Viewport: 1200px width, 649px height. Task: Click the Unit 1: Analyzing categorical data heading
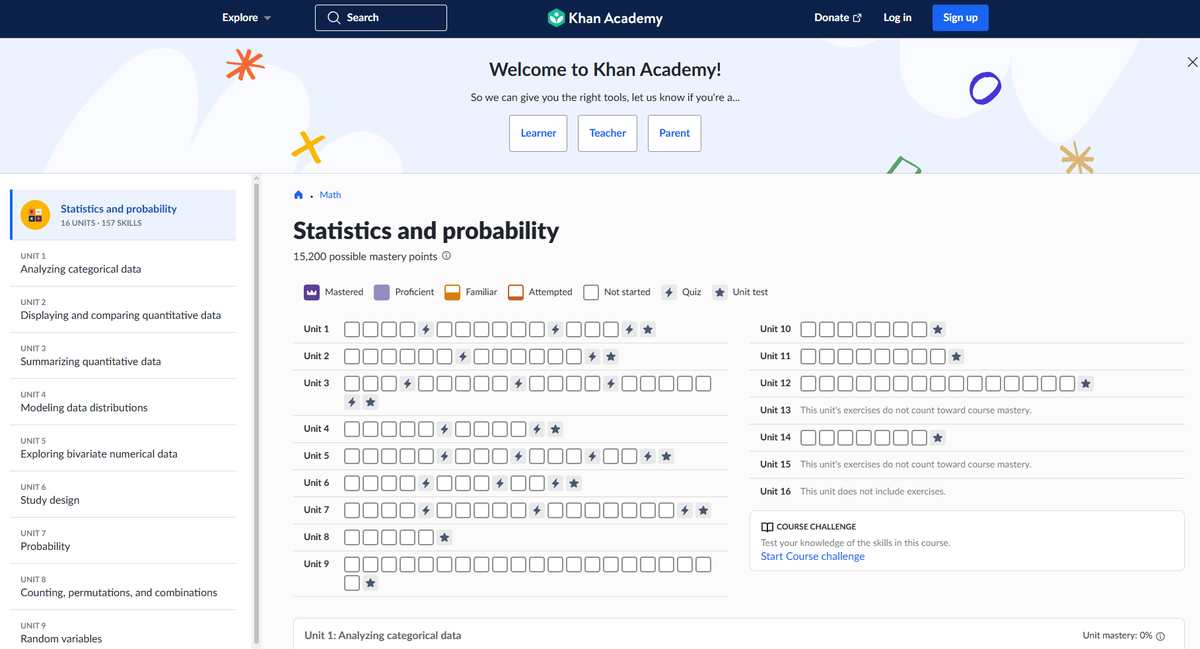point(383,635)
